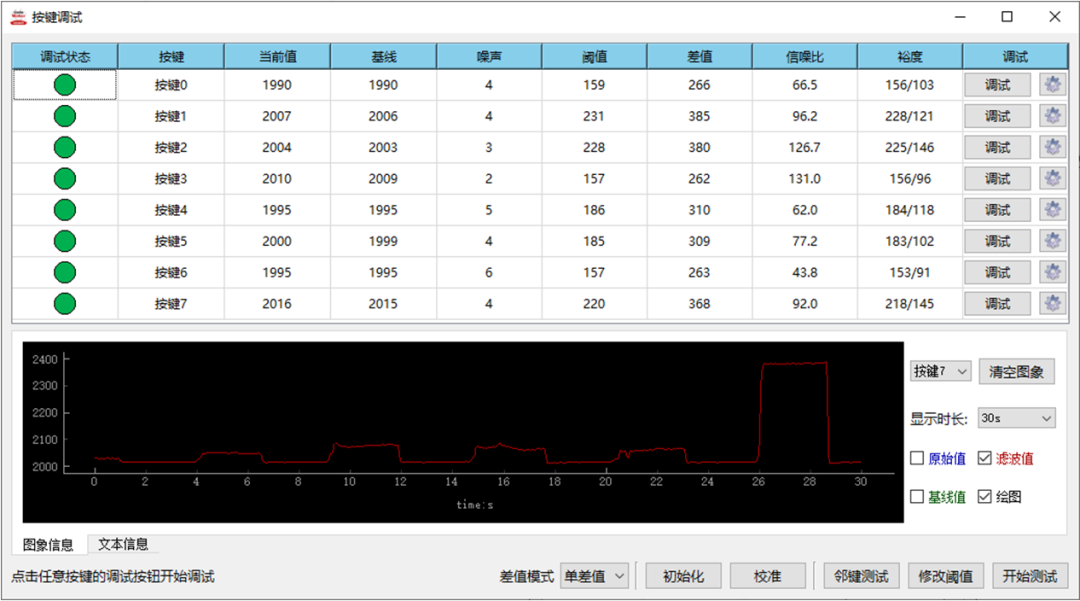Select margin cell 218/145
The image size is (1080, 601).
coord(910,304)
